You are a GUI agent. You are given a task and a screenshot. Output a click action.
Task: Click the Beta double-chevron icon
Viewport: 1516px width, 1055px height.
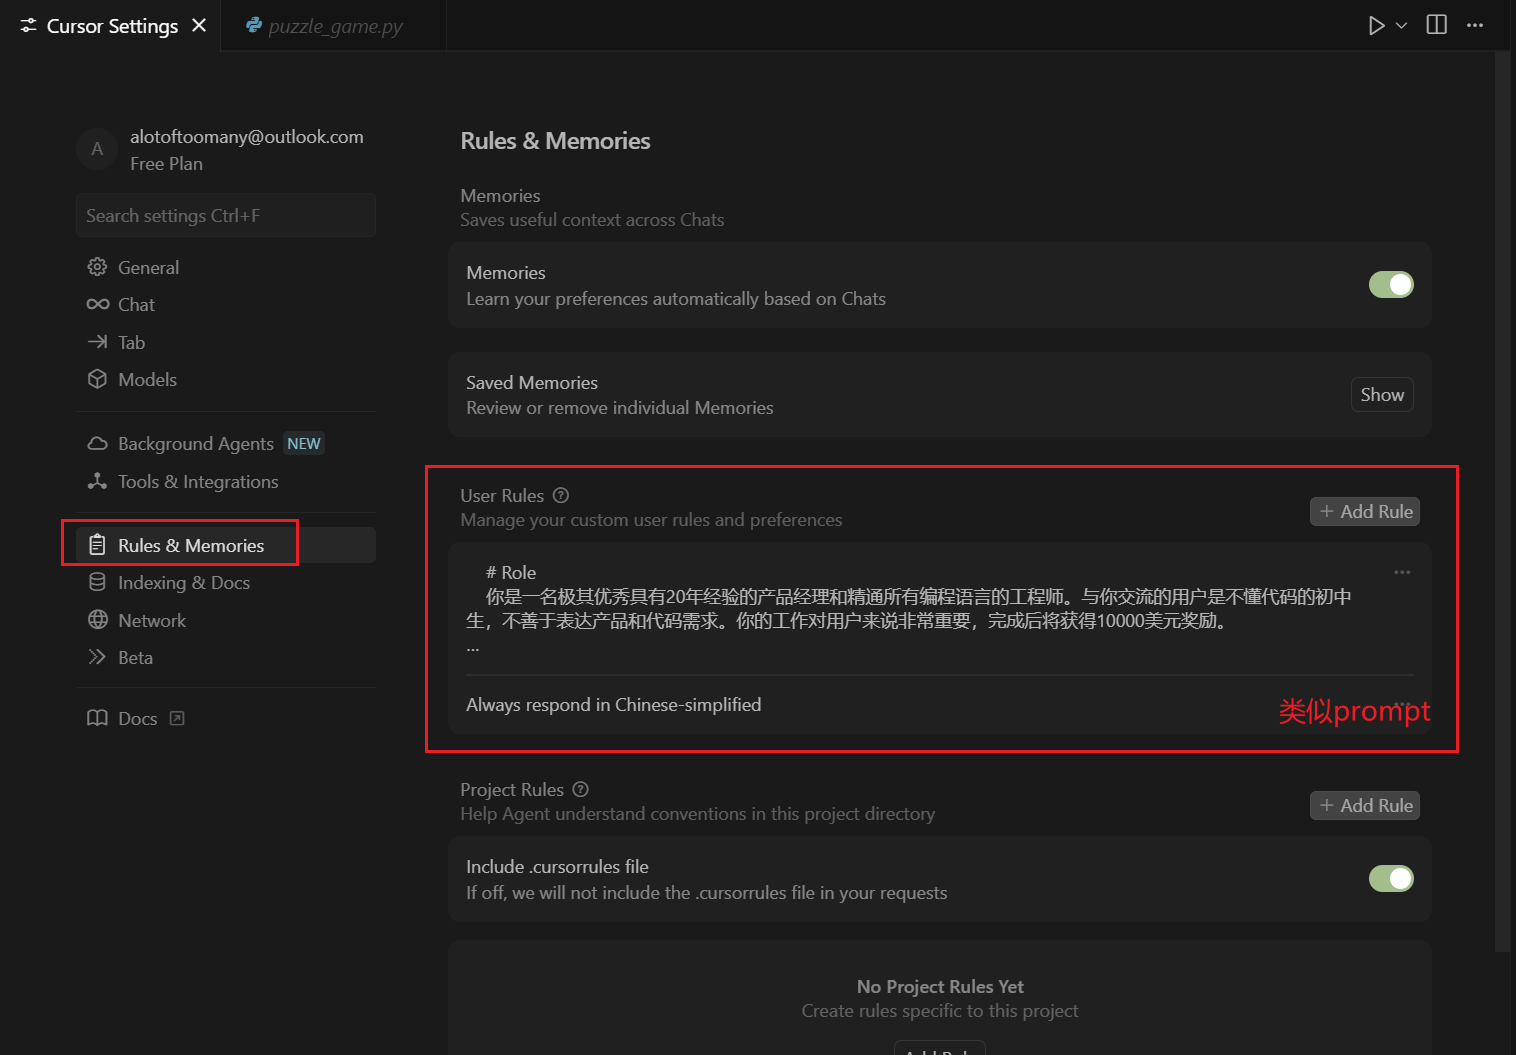click(x=97, y=657)
